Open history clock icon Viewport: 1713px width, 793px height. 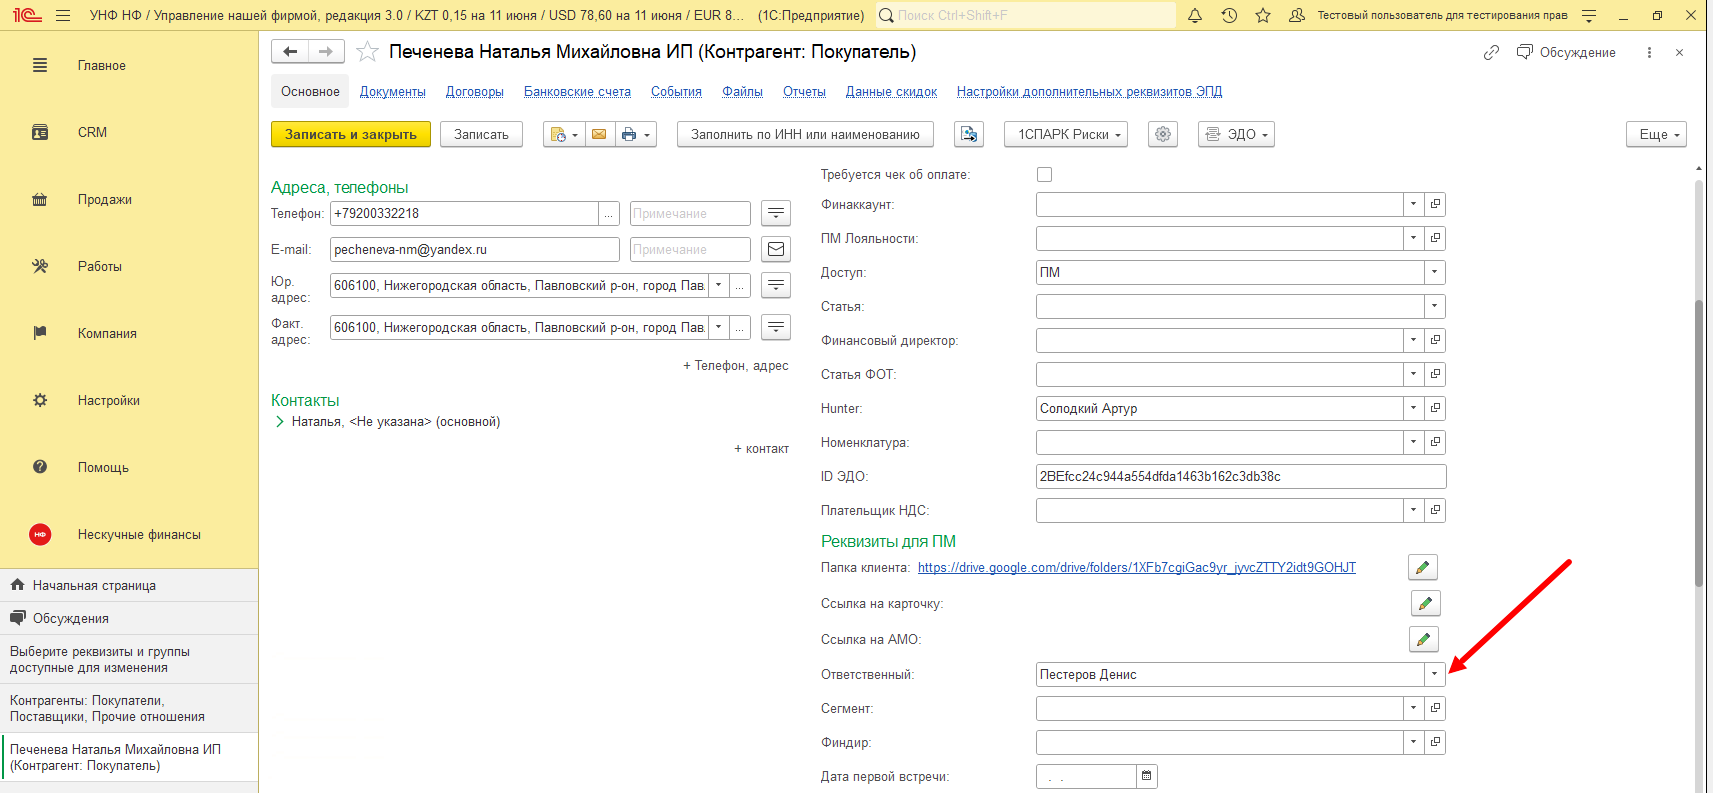(1229, 15)
